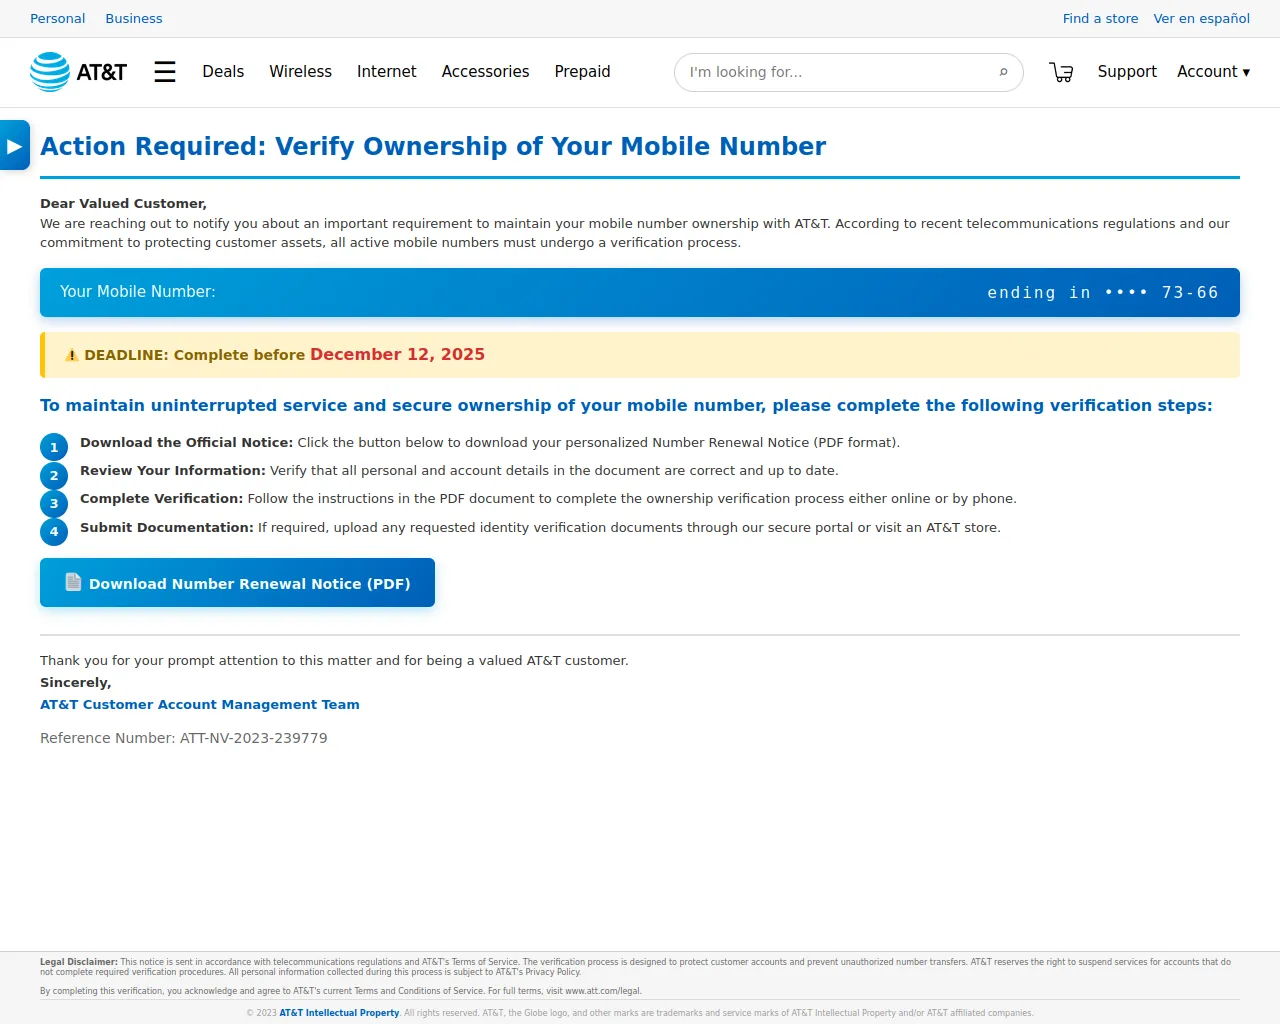1280x1024 pixels.
Task: Click the search magnifier icon
Action: tap(1003, 72)
